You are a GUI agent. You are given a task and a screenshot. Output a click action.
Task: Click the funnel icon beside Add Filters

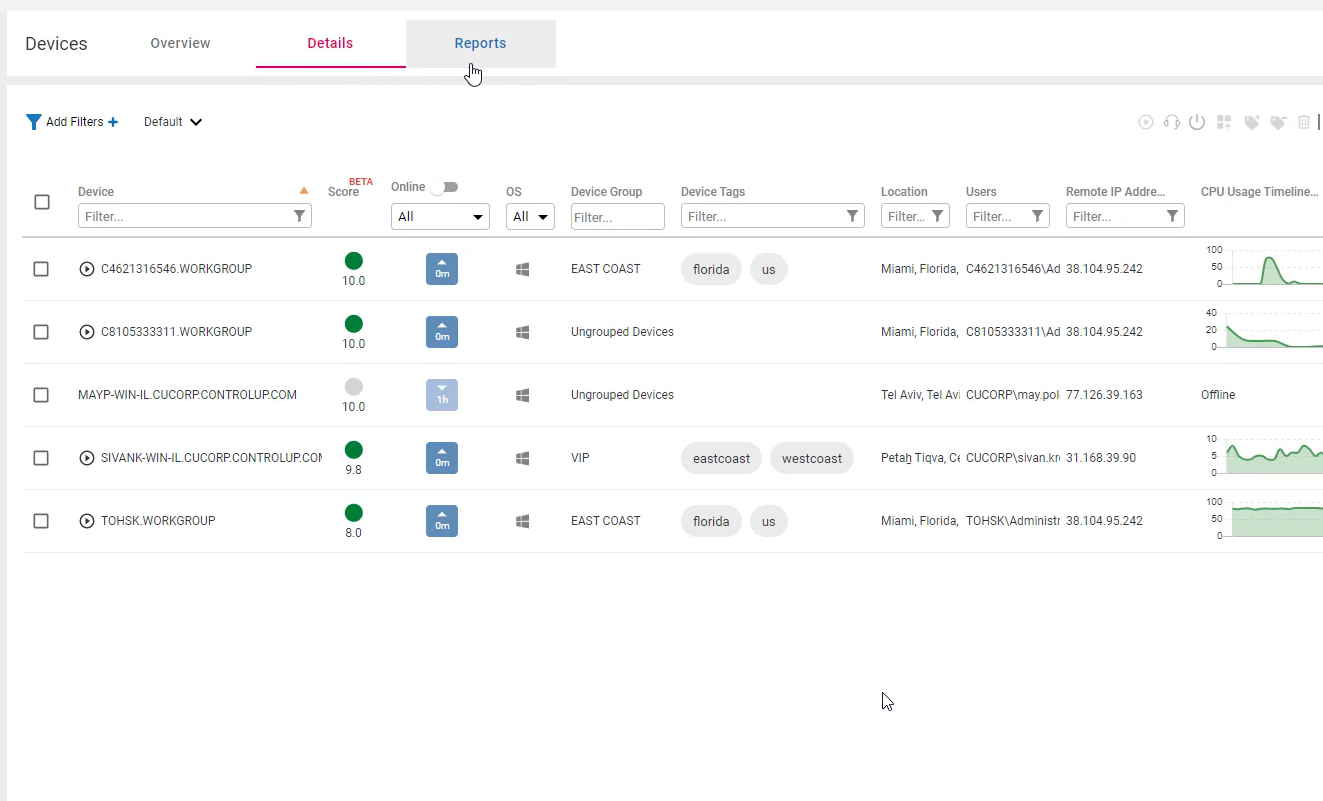pyautogui.click(x=34, y=122)
